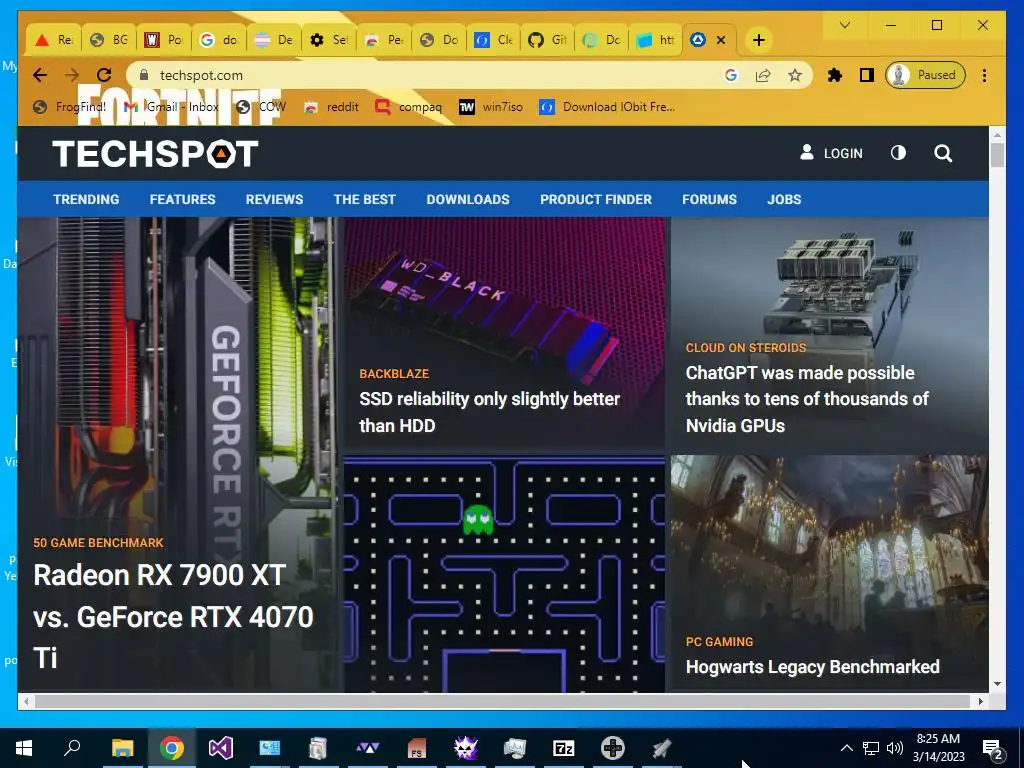Open the volume speaker icon
Image resolution: width=1024 pixels, height=768 pixels.
[895, 748]
